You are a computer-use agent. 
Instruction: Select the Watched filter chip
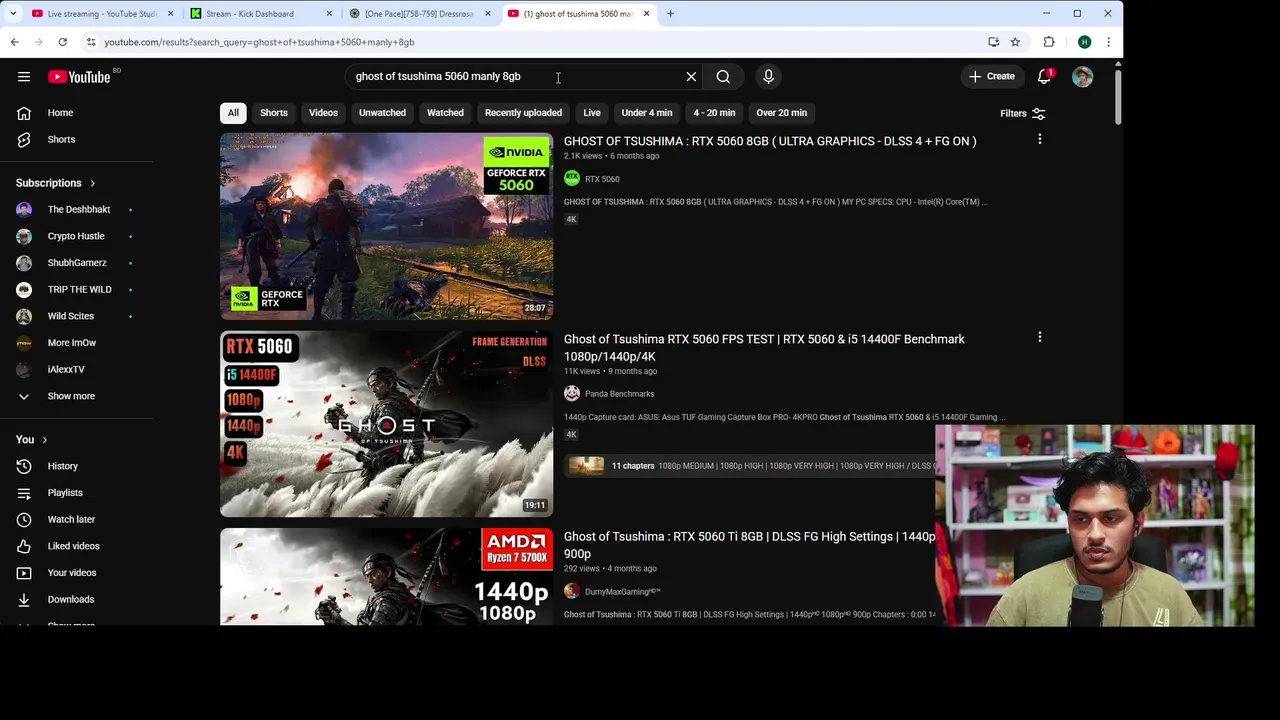(445, 113)
